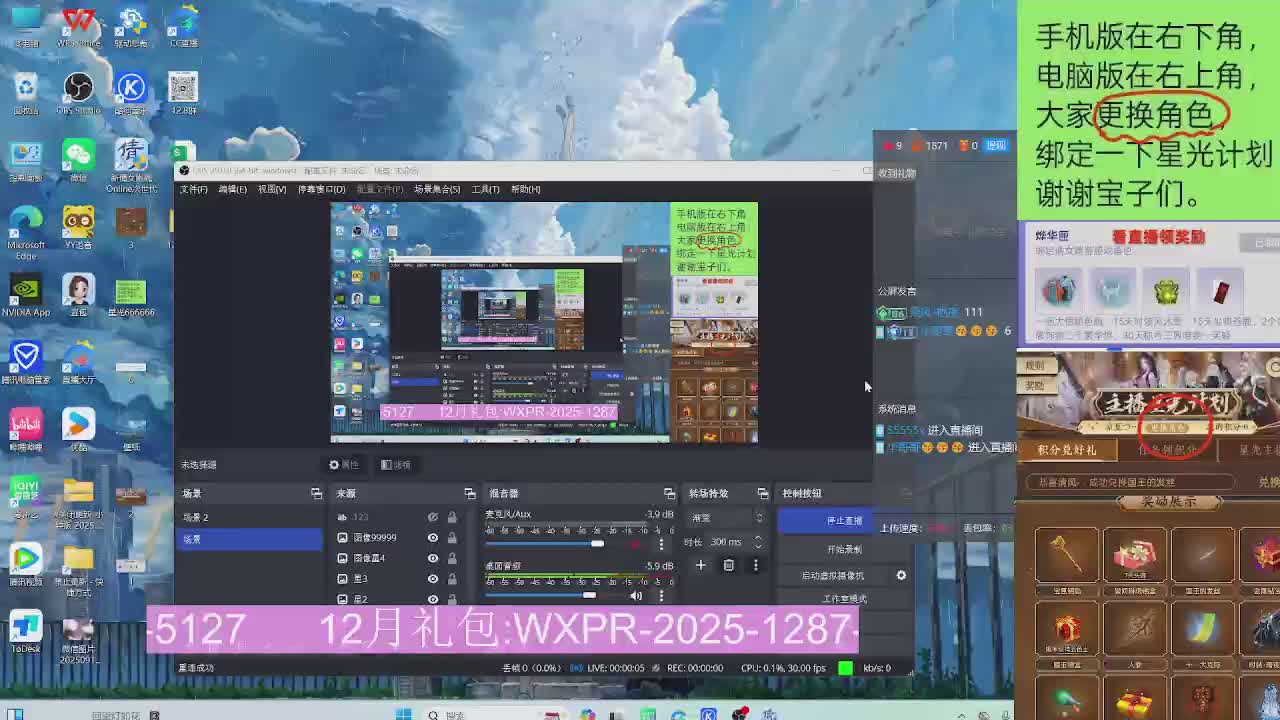Open the WeChat (微信) desktop icon

click(x=78, y=160)
